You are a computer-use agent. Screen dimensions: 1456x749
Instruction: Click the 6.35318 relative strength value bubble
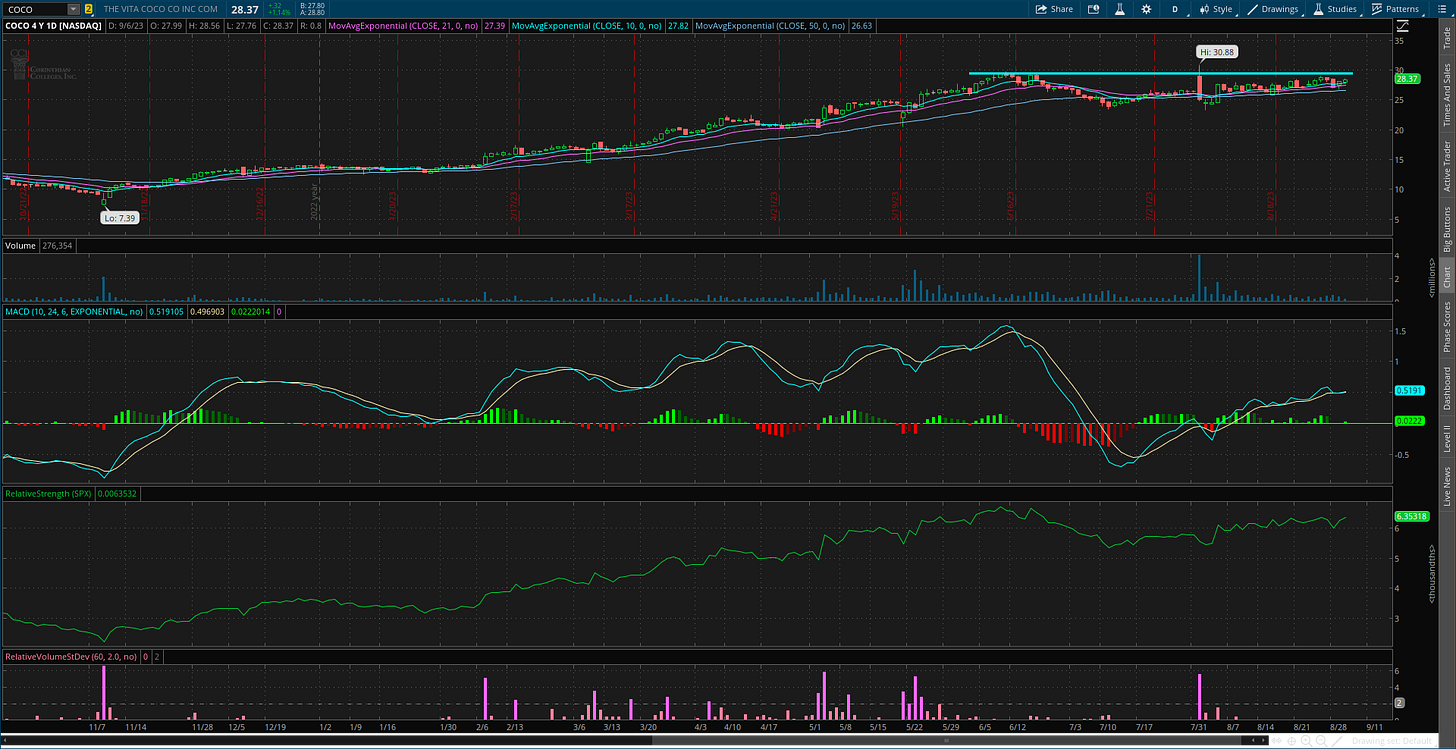[x=1410, y=516]
